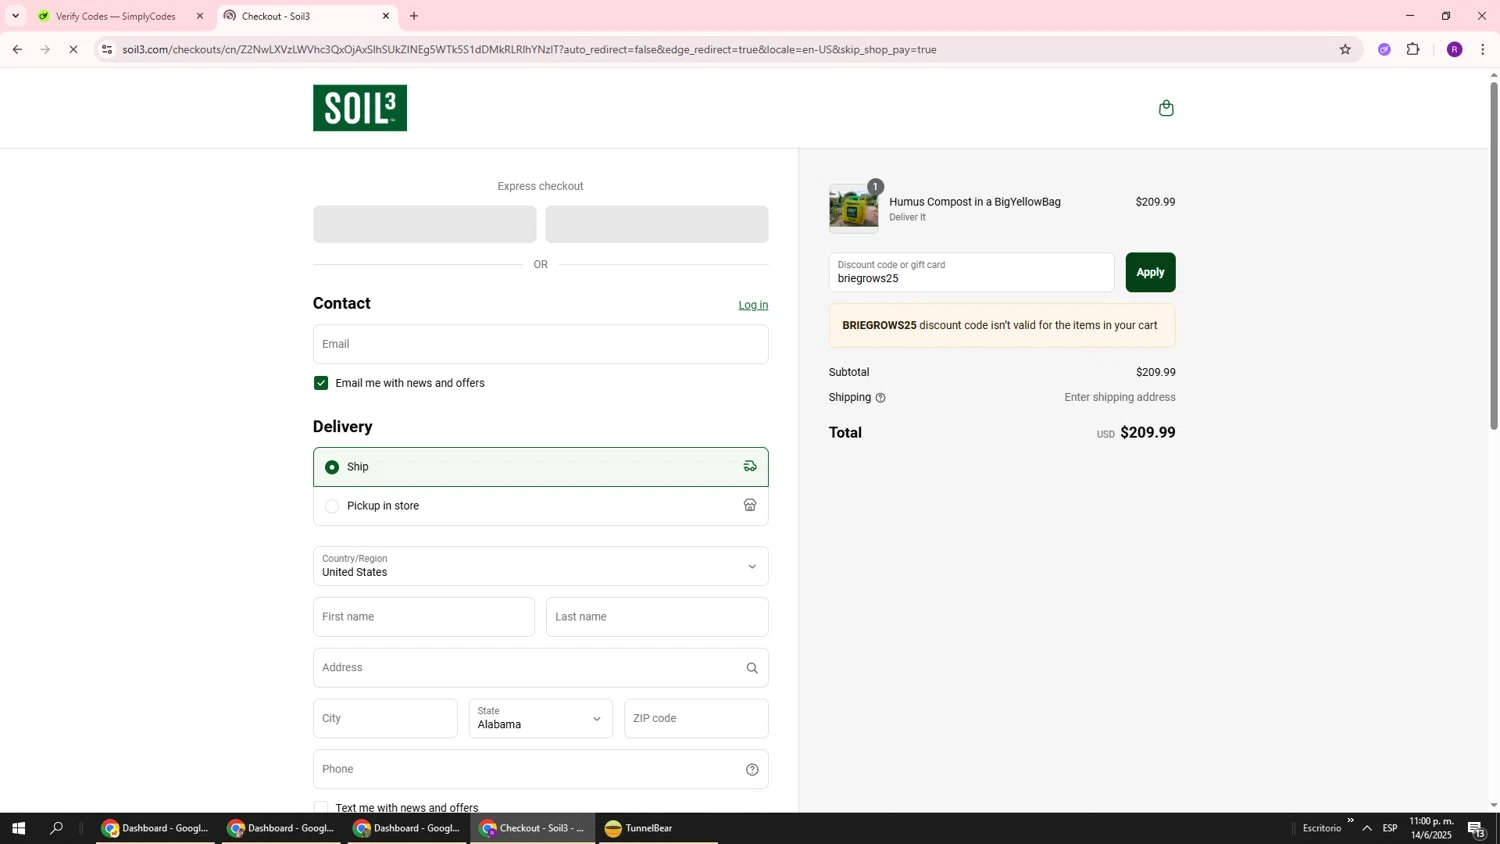1500x844 pixels.
Task: Click the Address input field
Action: click(x=541, y=668)
